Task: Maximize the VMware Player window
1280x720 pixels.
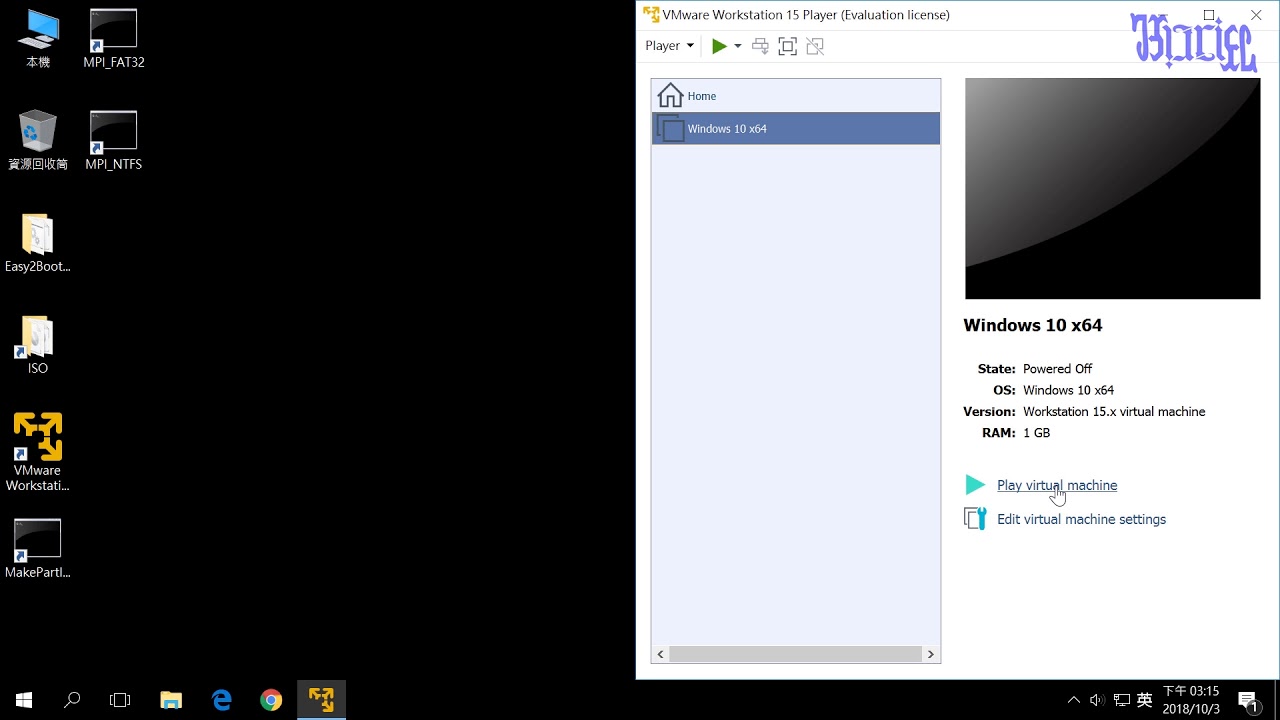Action: (1209, 15)
